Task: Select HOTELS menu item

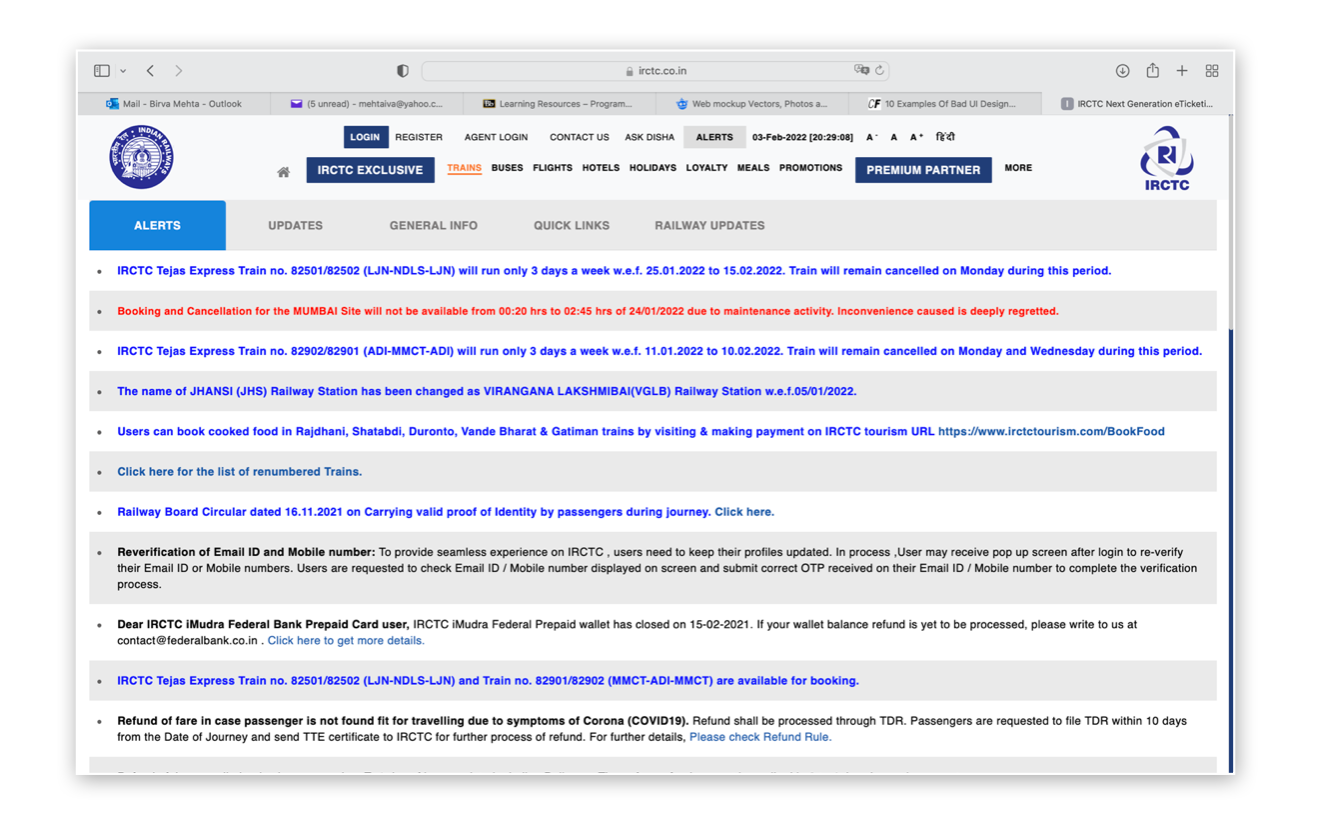Action: (601, 168)
